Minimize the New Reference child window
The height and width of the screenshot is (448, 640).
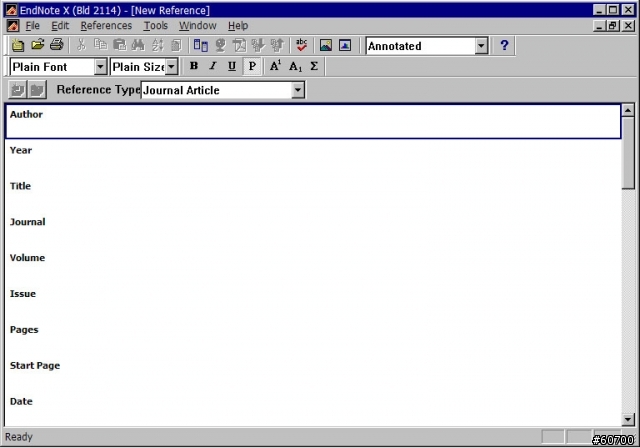tap(599, 26)
